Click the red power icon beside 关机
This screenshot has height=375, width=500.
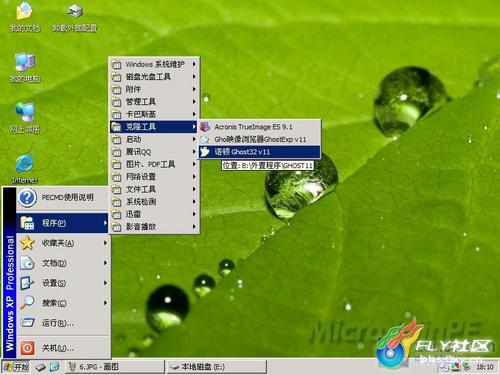point(27,348)
